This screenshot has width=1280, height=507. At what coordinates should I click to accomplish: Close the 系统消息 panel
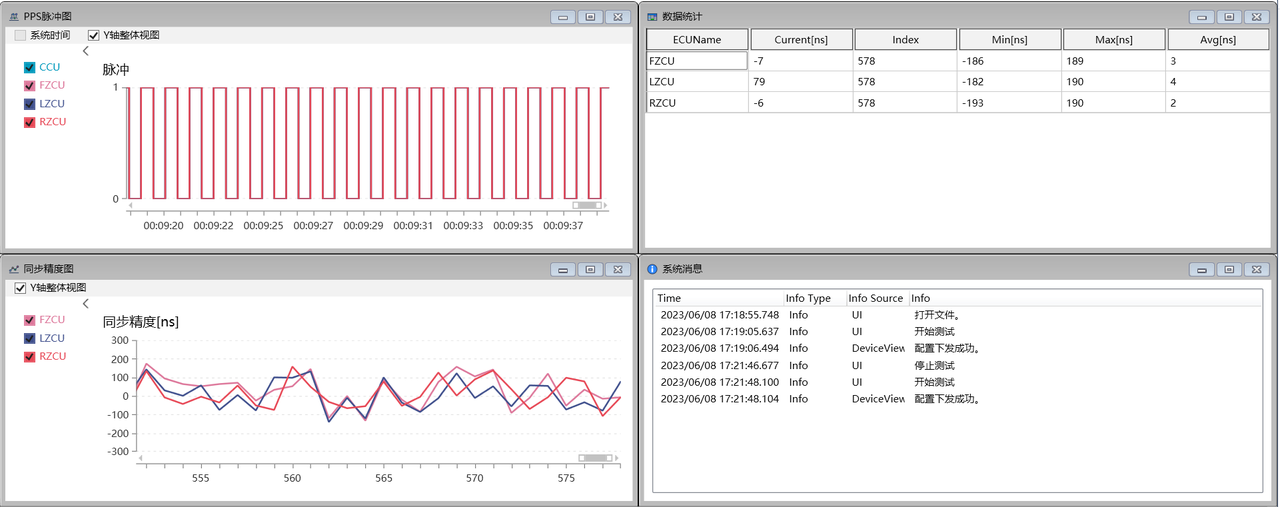[x=1257, y=269]
